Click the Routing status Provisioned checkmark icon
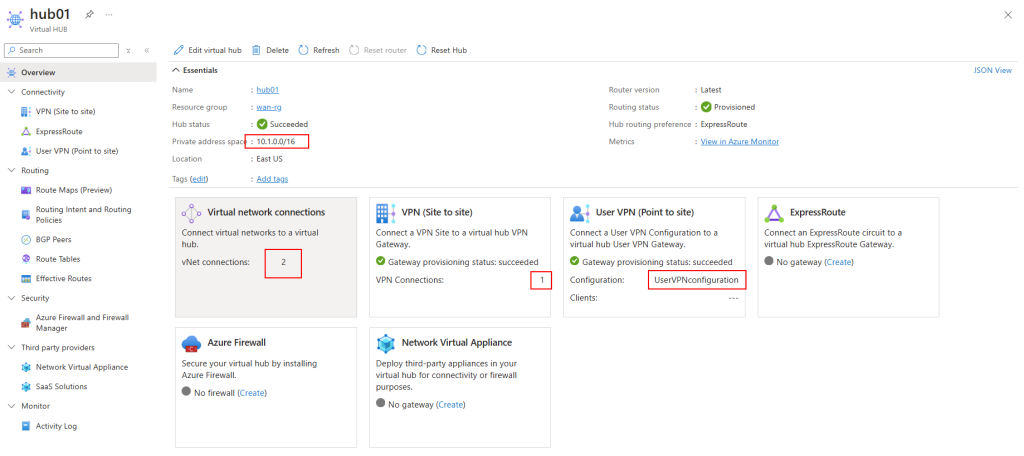Viewport: 1024px width, 456px height. click(x=706, y=107)
